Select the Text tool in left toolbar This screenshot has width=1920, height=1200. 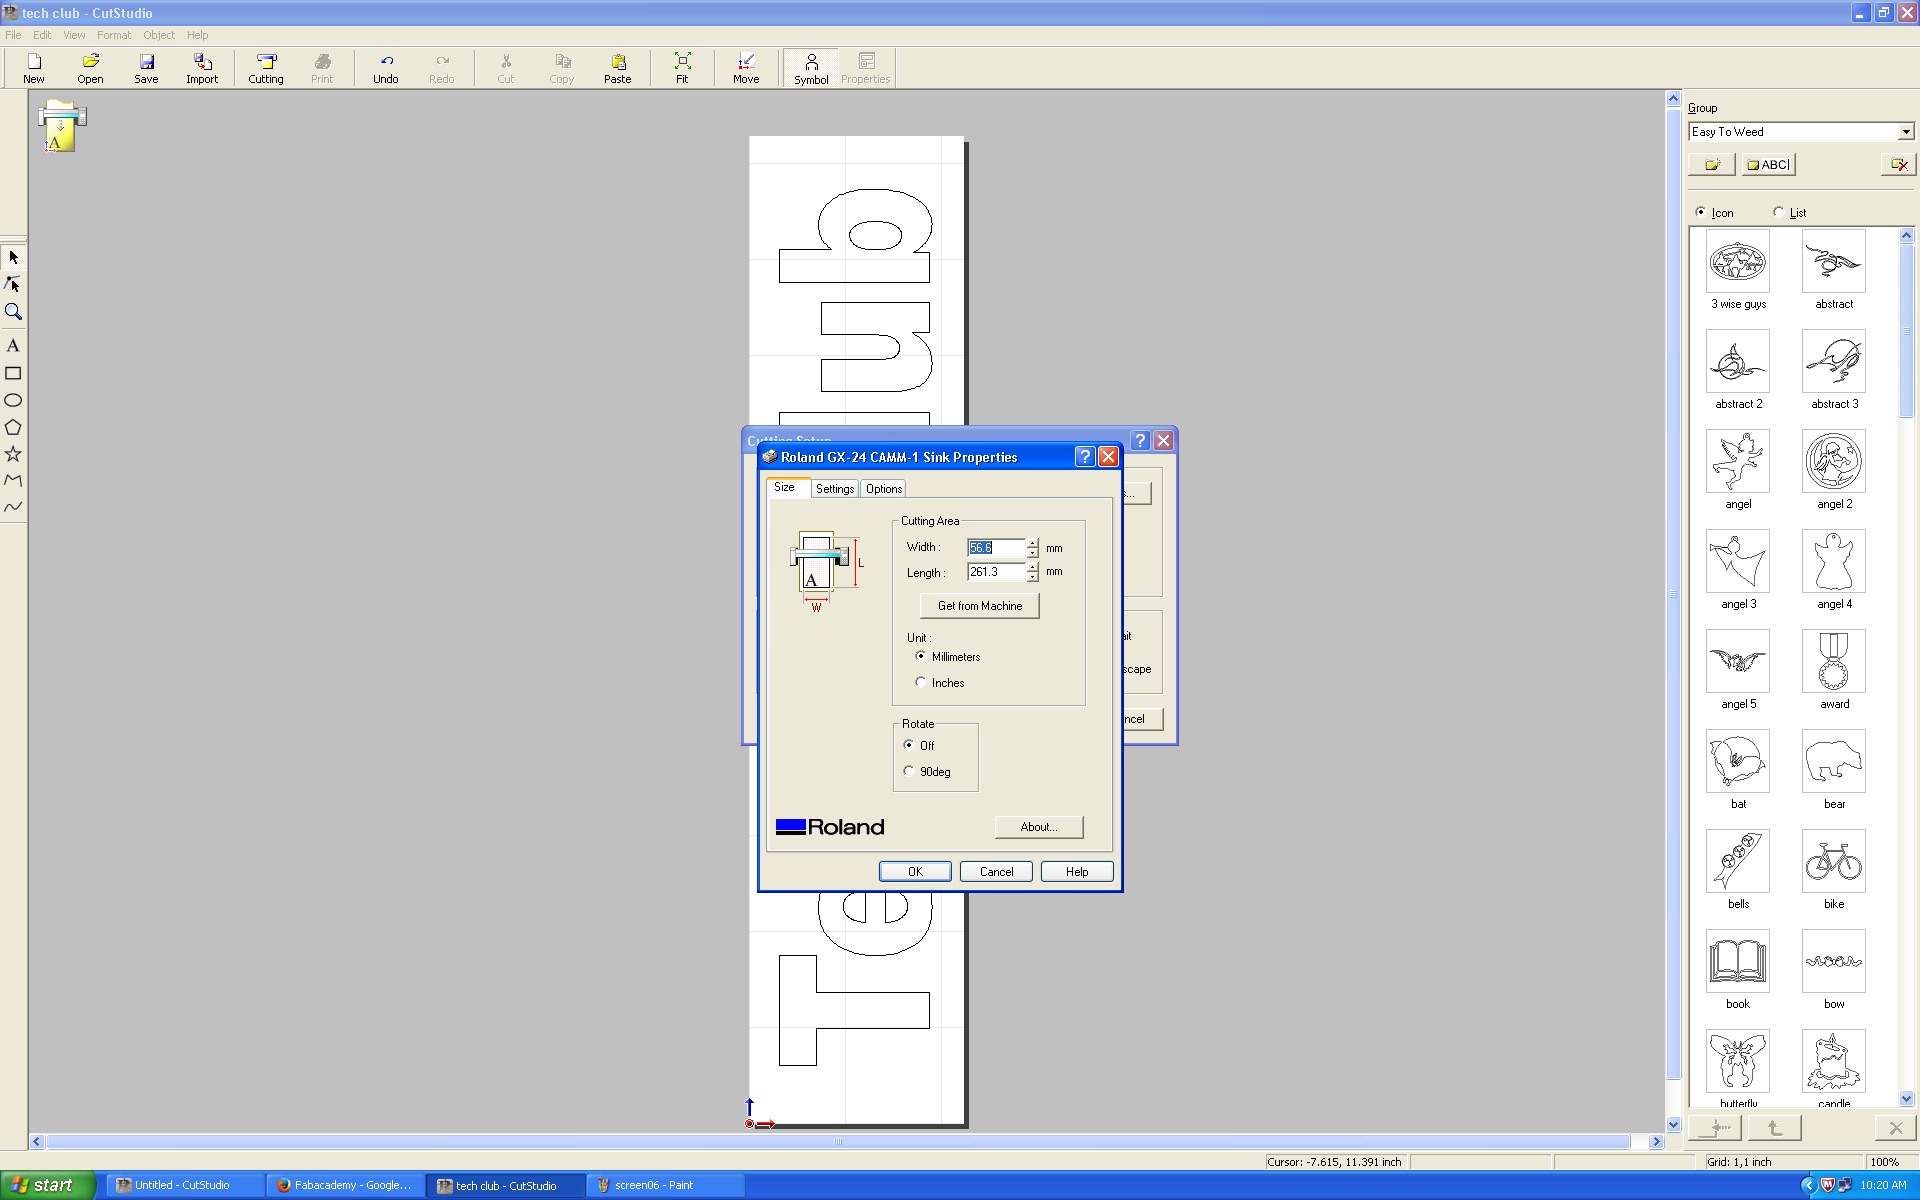(x=13, y=346)
